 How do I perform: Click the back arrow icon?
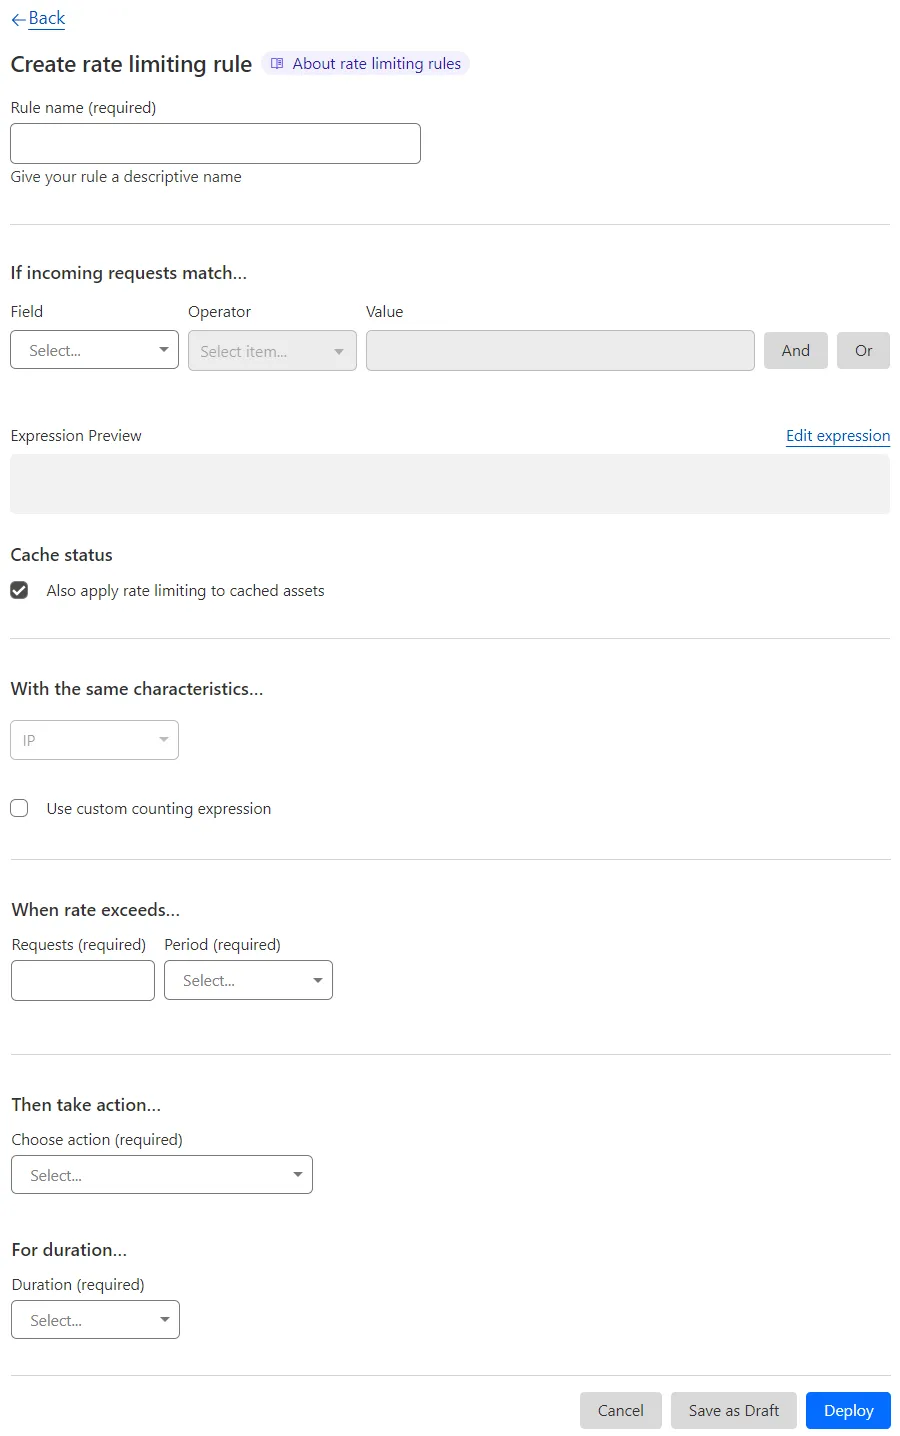[x=18, y=18]
